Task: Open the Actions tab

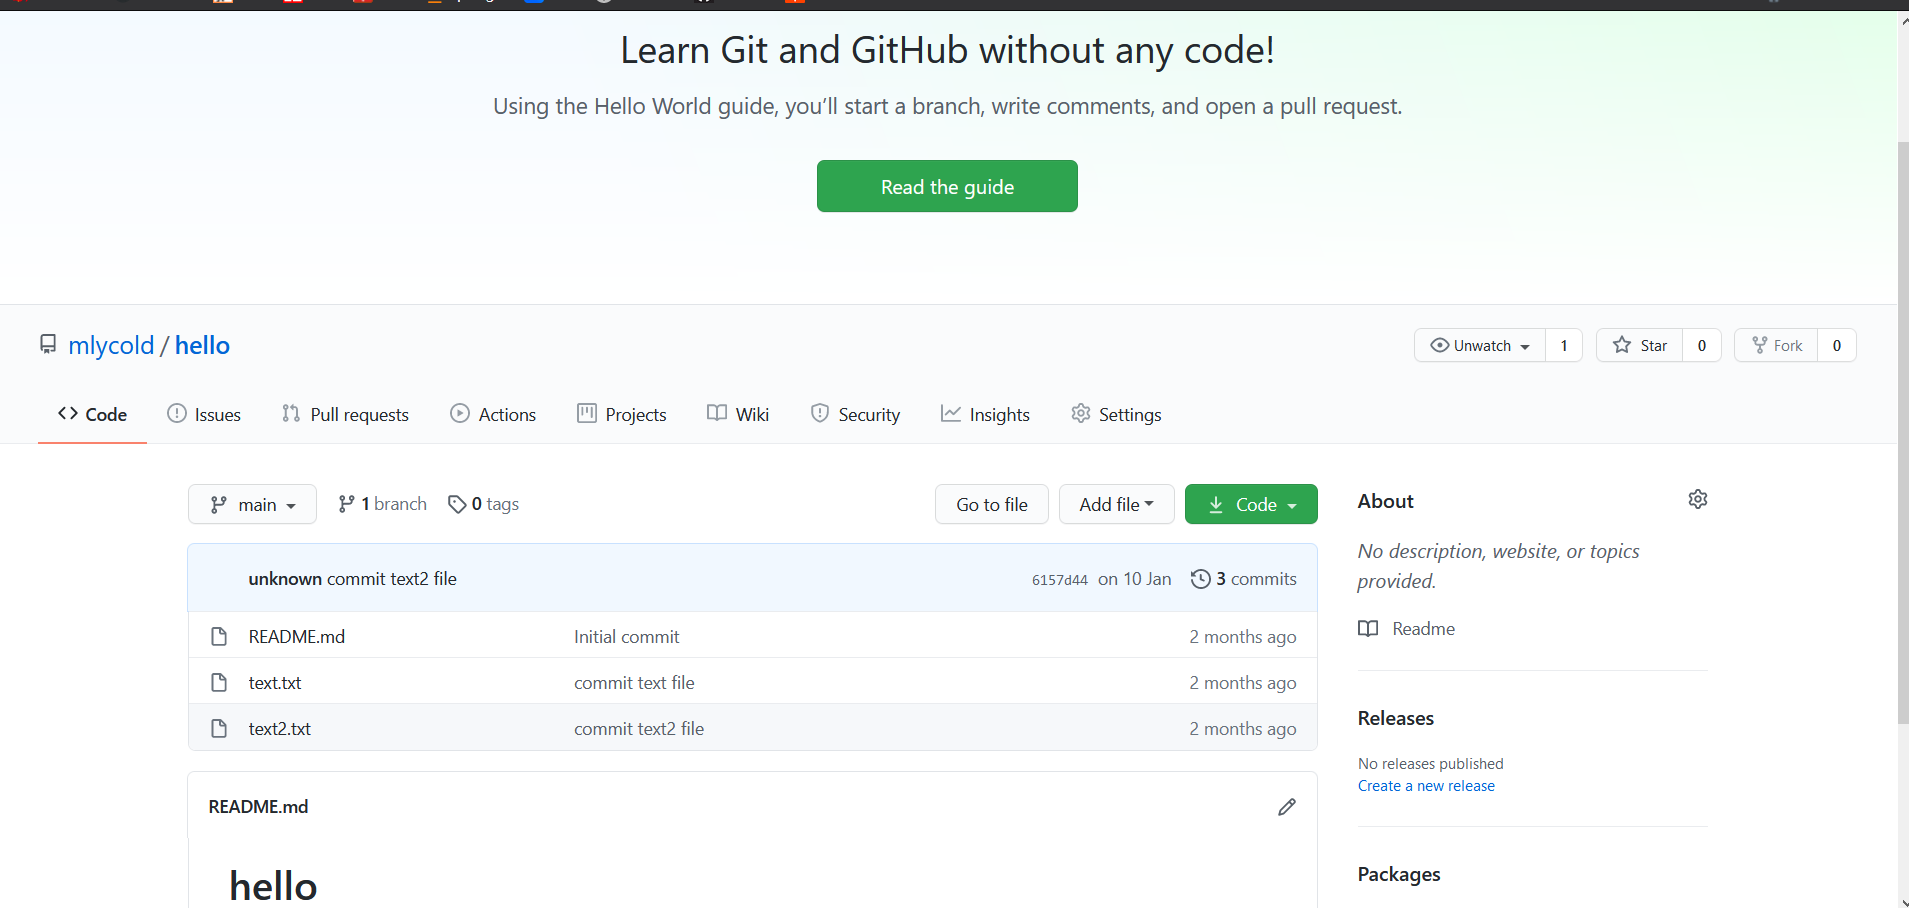Action: click(493, 414)
